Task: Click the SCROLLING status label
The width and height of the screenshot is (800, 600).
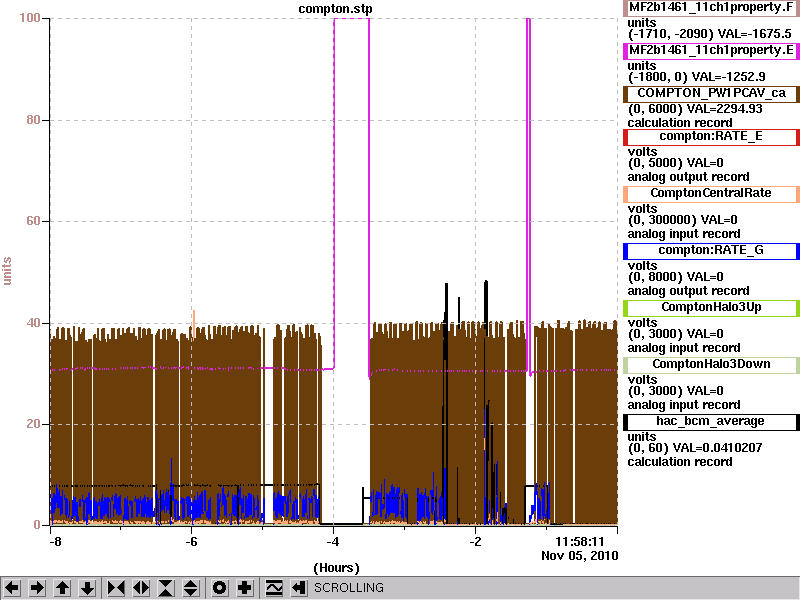Action: [x=348, y=588]
